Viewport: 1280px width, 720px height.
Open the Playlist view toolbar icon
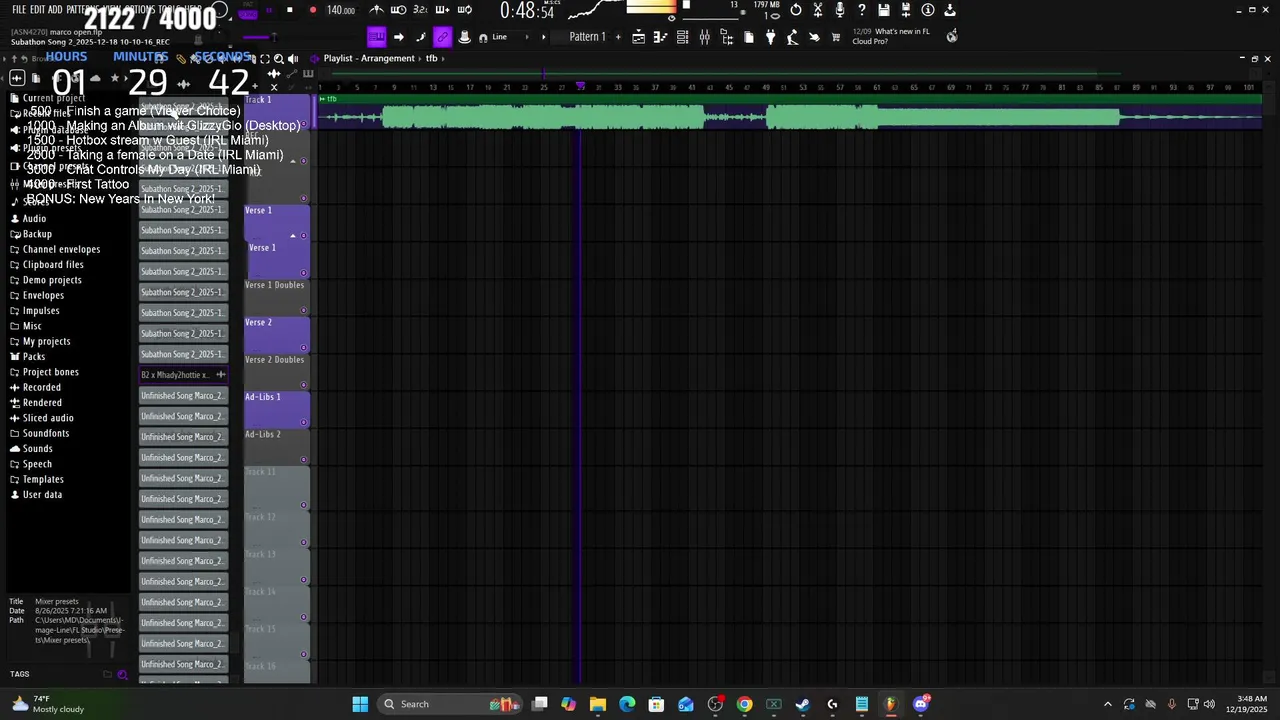(x=638, y=37)
